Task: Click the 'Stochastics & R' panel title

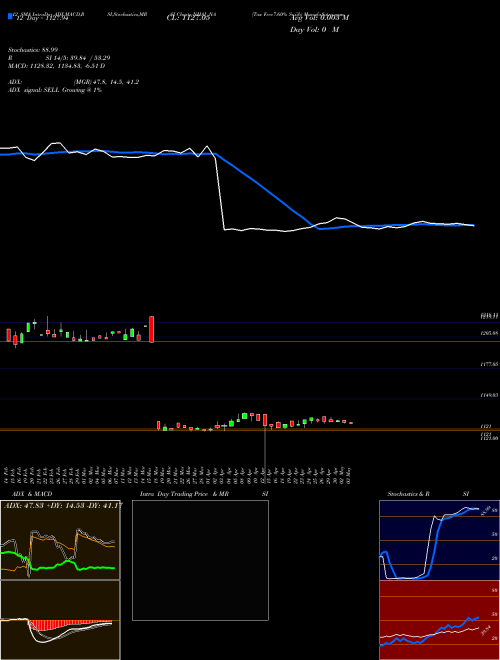Action: click(409, 494)
